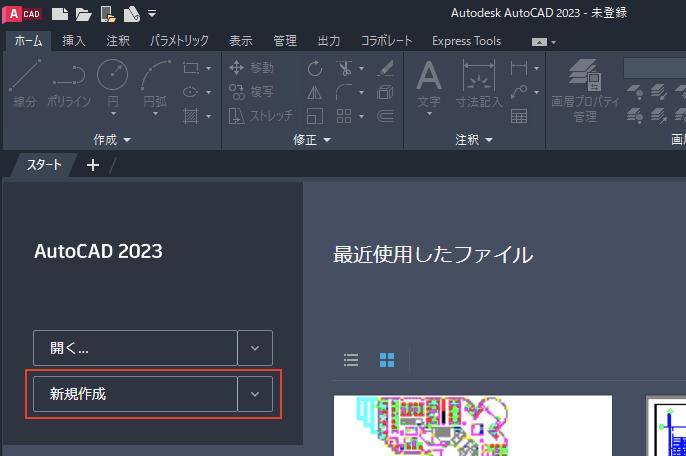Screen dimensions: 686x456
Task: Select the explode tool
Action: [385, 92]
